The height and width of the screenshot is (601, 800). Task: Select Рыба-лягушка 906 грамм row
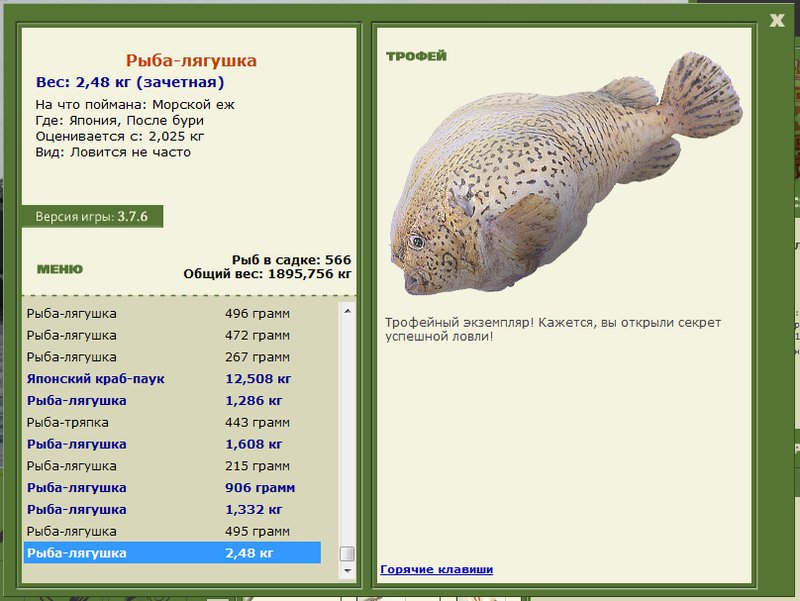point(172,488)
